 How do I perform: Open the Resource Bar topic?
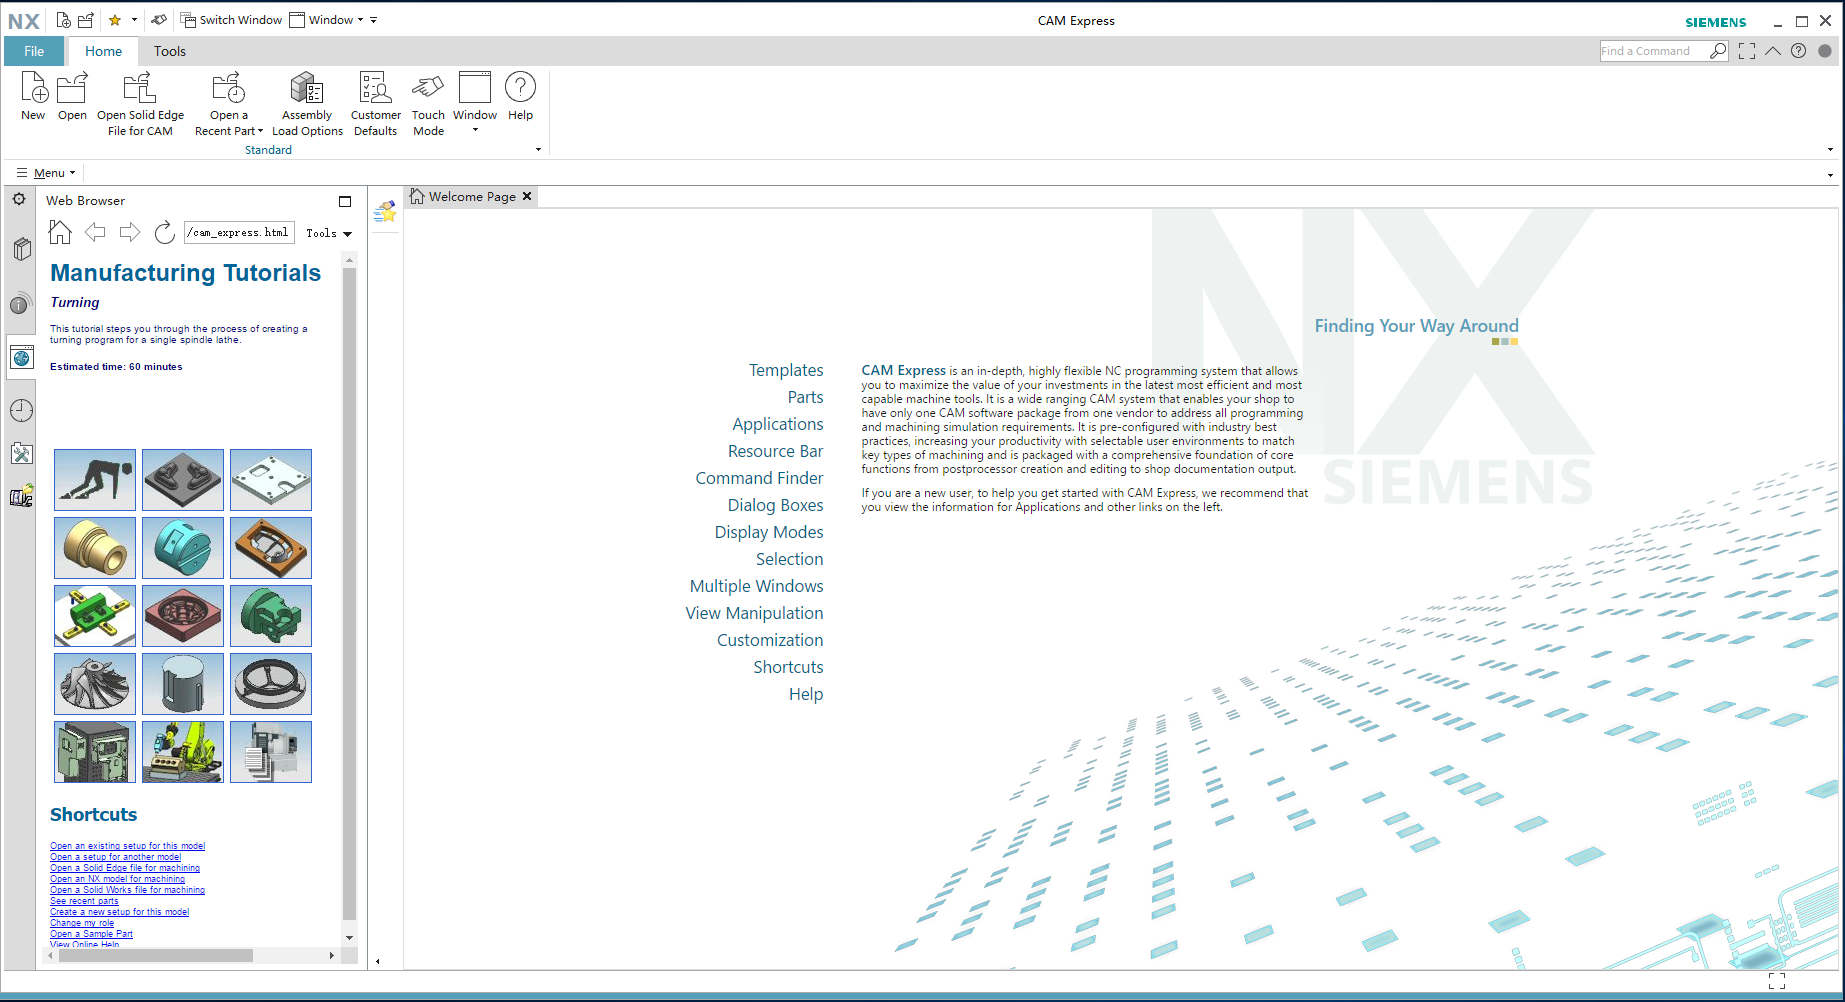pyautogui.click(x=775, y=451)
